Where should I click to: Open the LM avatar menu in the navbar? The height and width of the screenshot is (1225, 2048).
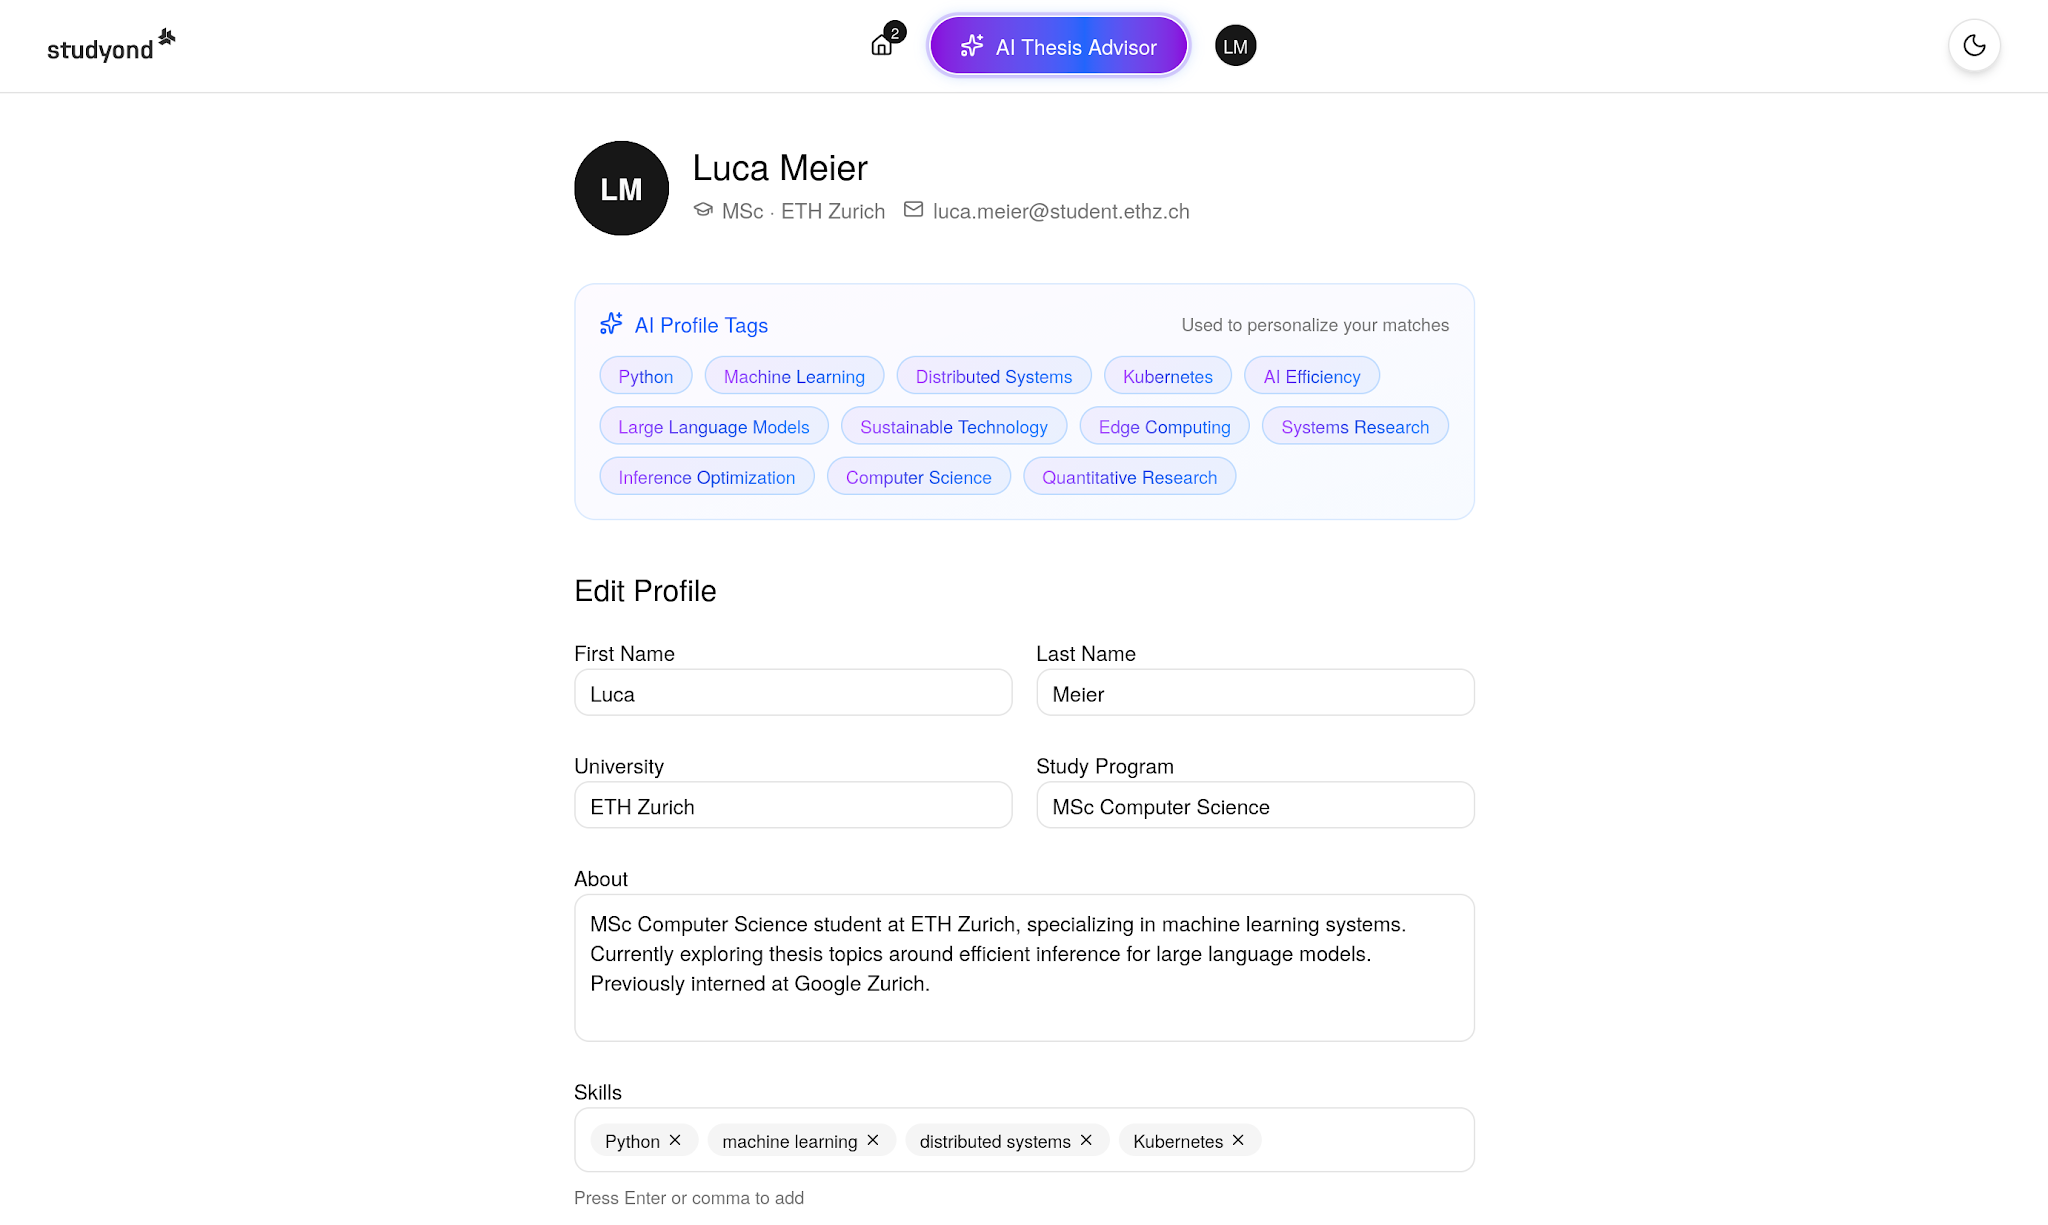click(x=1234, y=45)
